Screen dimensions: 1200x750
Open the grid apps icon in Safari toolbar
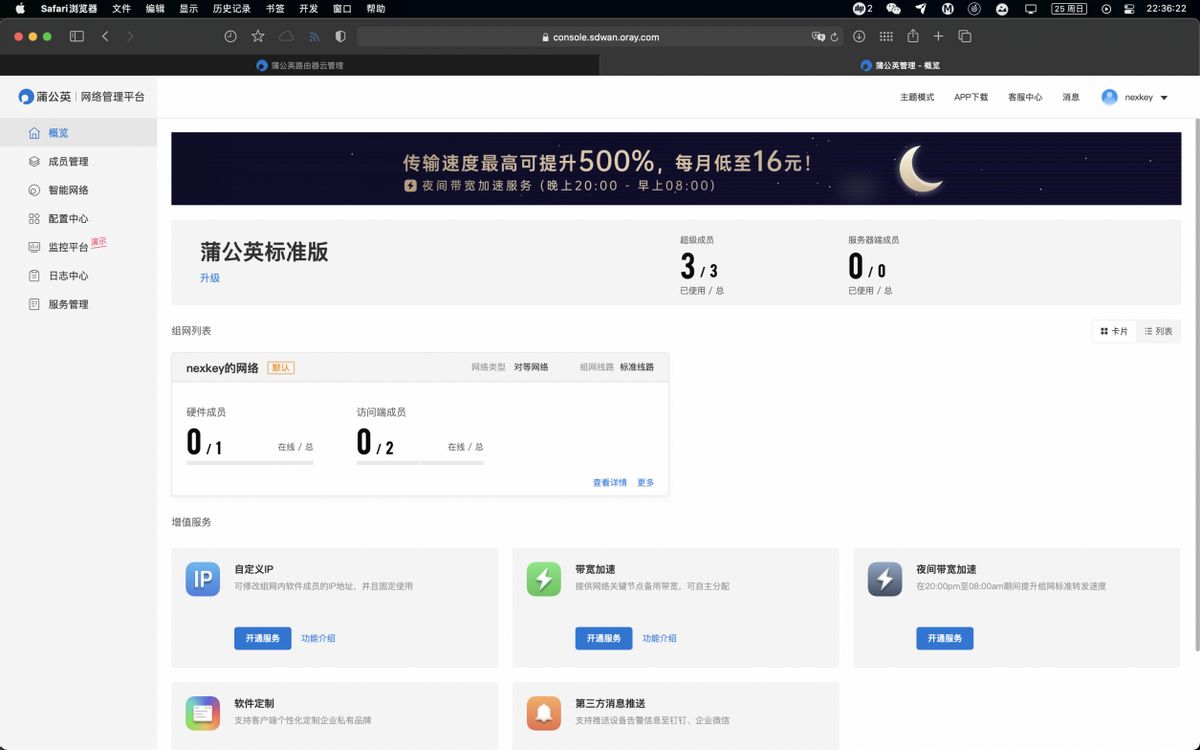(x=886, y=36)
